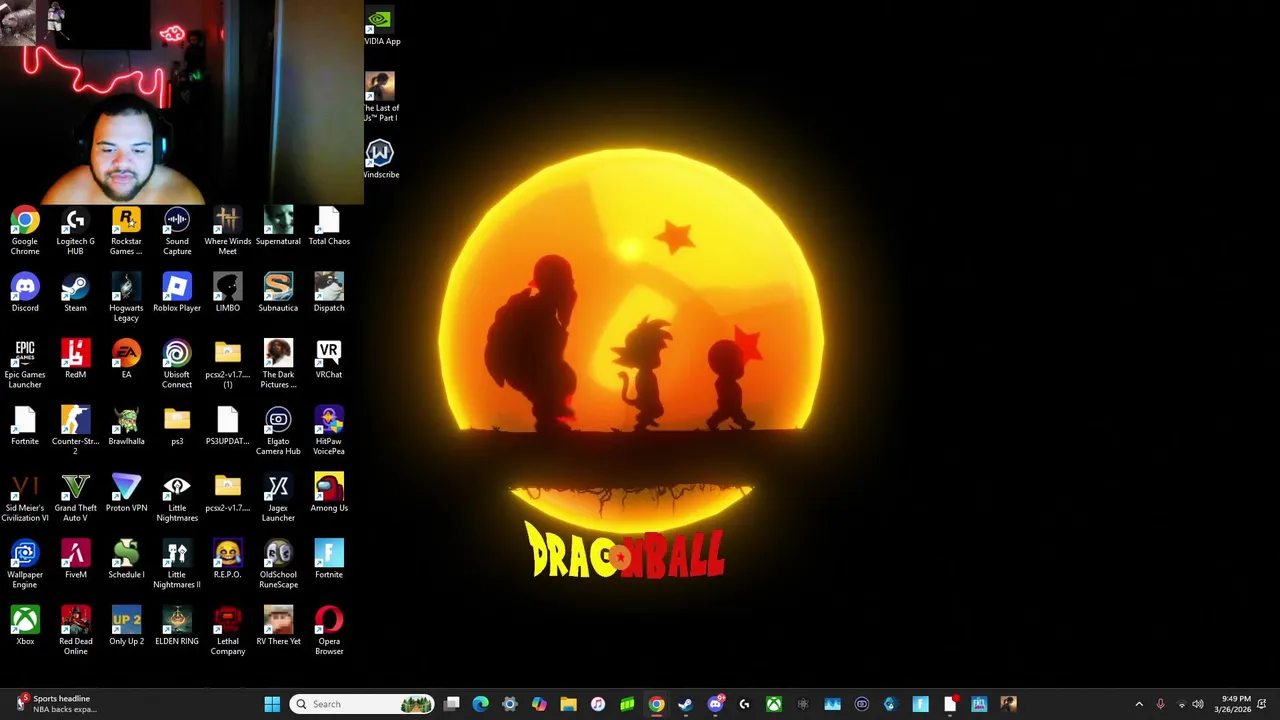Select The Last of Us Part I icon
This screenshot has width=1280, height=720.
click(x=380, y=97)
